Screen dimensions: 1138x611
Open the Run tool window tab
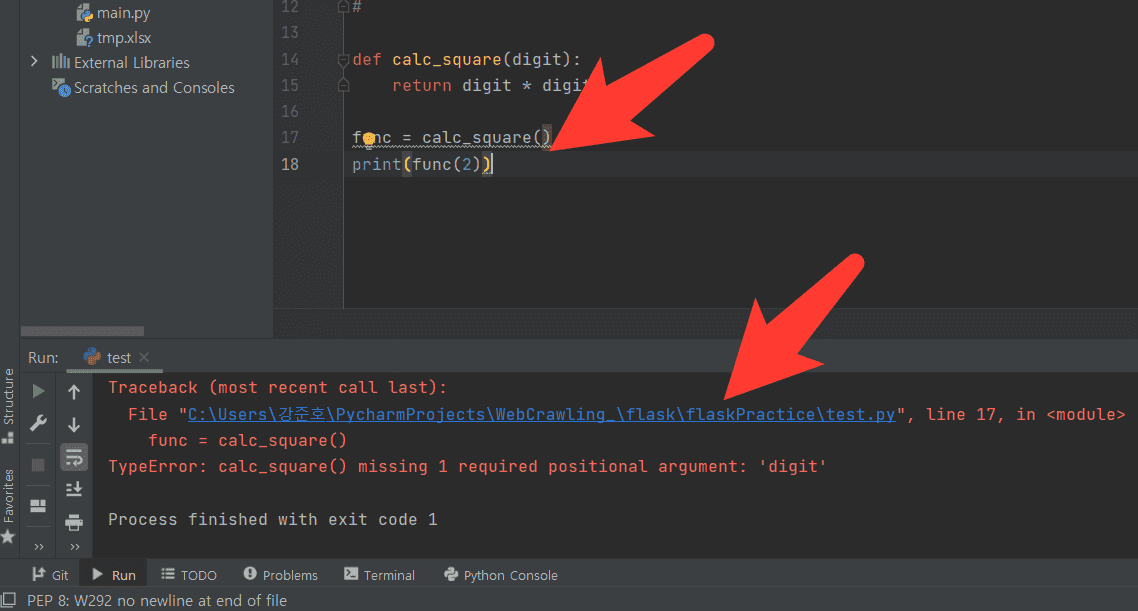click(x=114, y=575)
